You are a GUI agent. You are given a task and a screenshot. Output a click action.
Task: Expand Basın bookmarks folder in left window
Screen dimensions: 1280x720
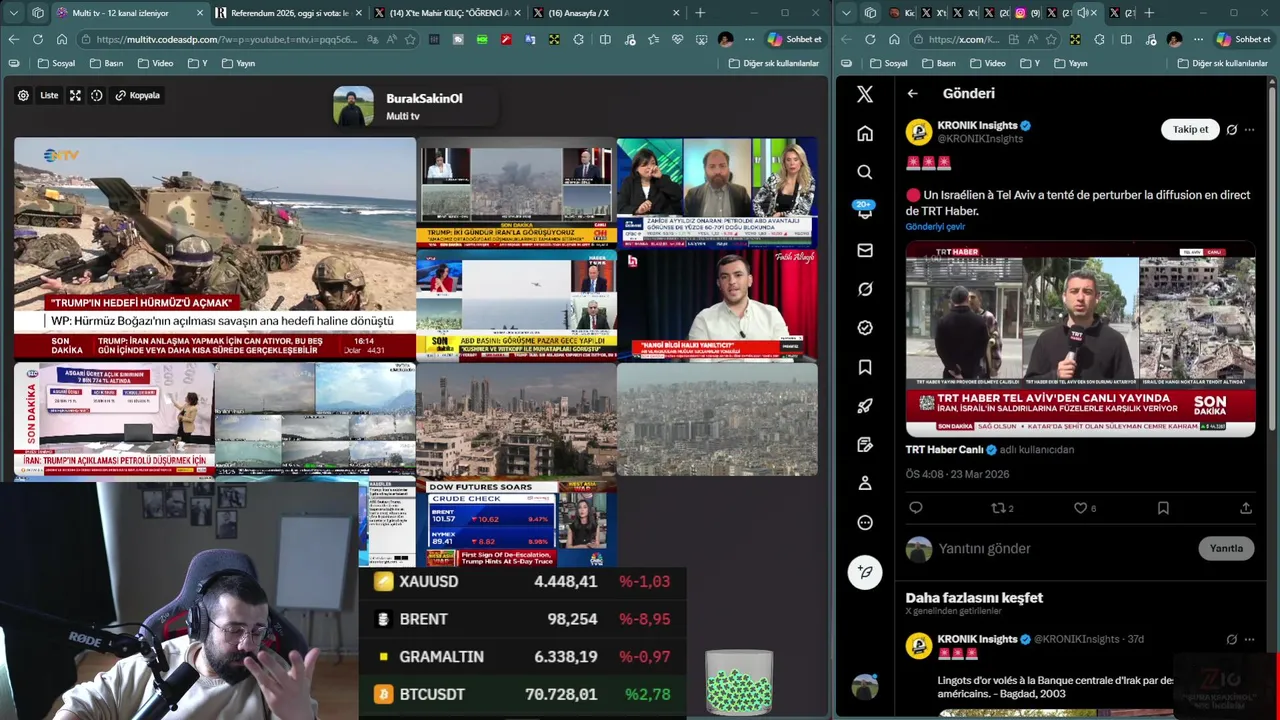[x=106, y=63]
